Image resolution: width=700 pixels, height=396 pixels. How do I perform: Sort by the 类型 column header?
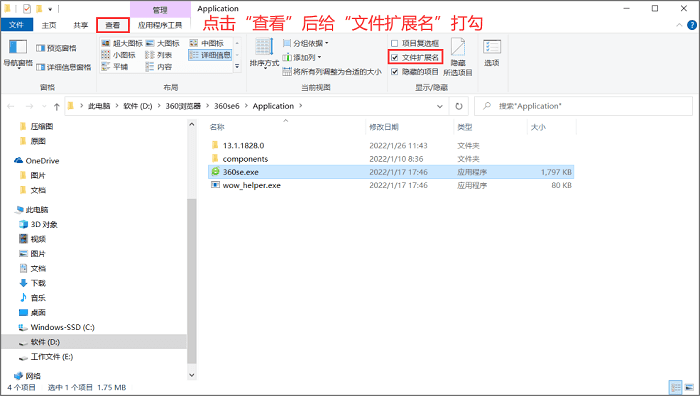coord(491,127)
